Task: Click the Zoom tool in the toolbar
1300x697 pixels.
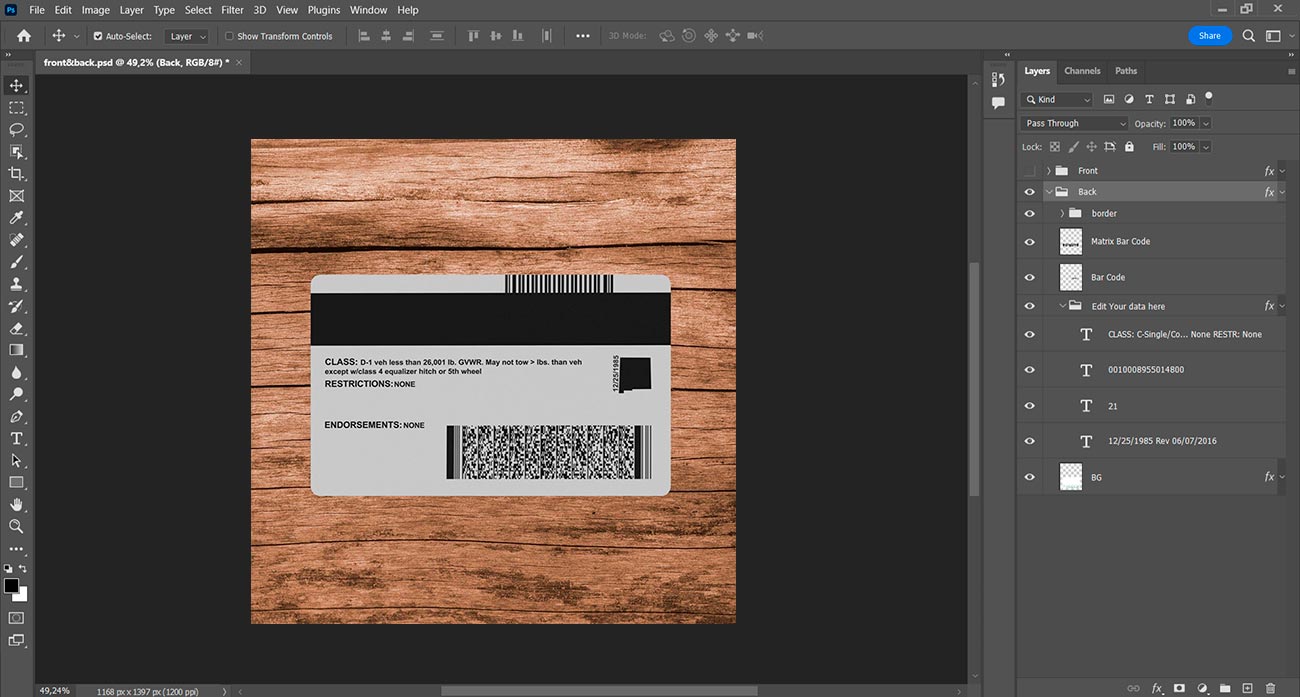Action: (16, 526)
